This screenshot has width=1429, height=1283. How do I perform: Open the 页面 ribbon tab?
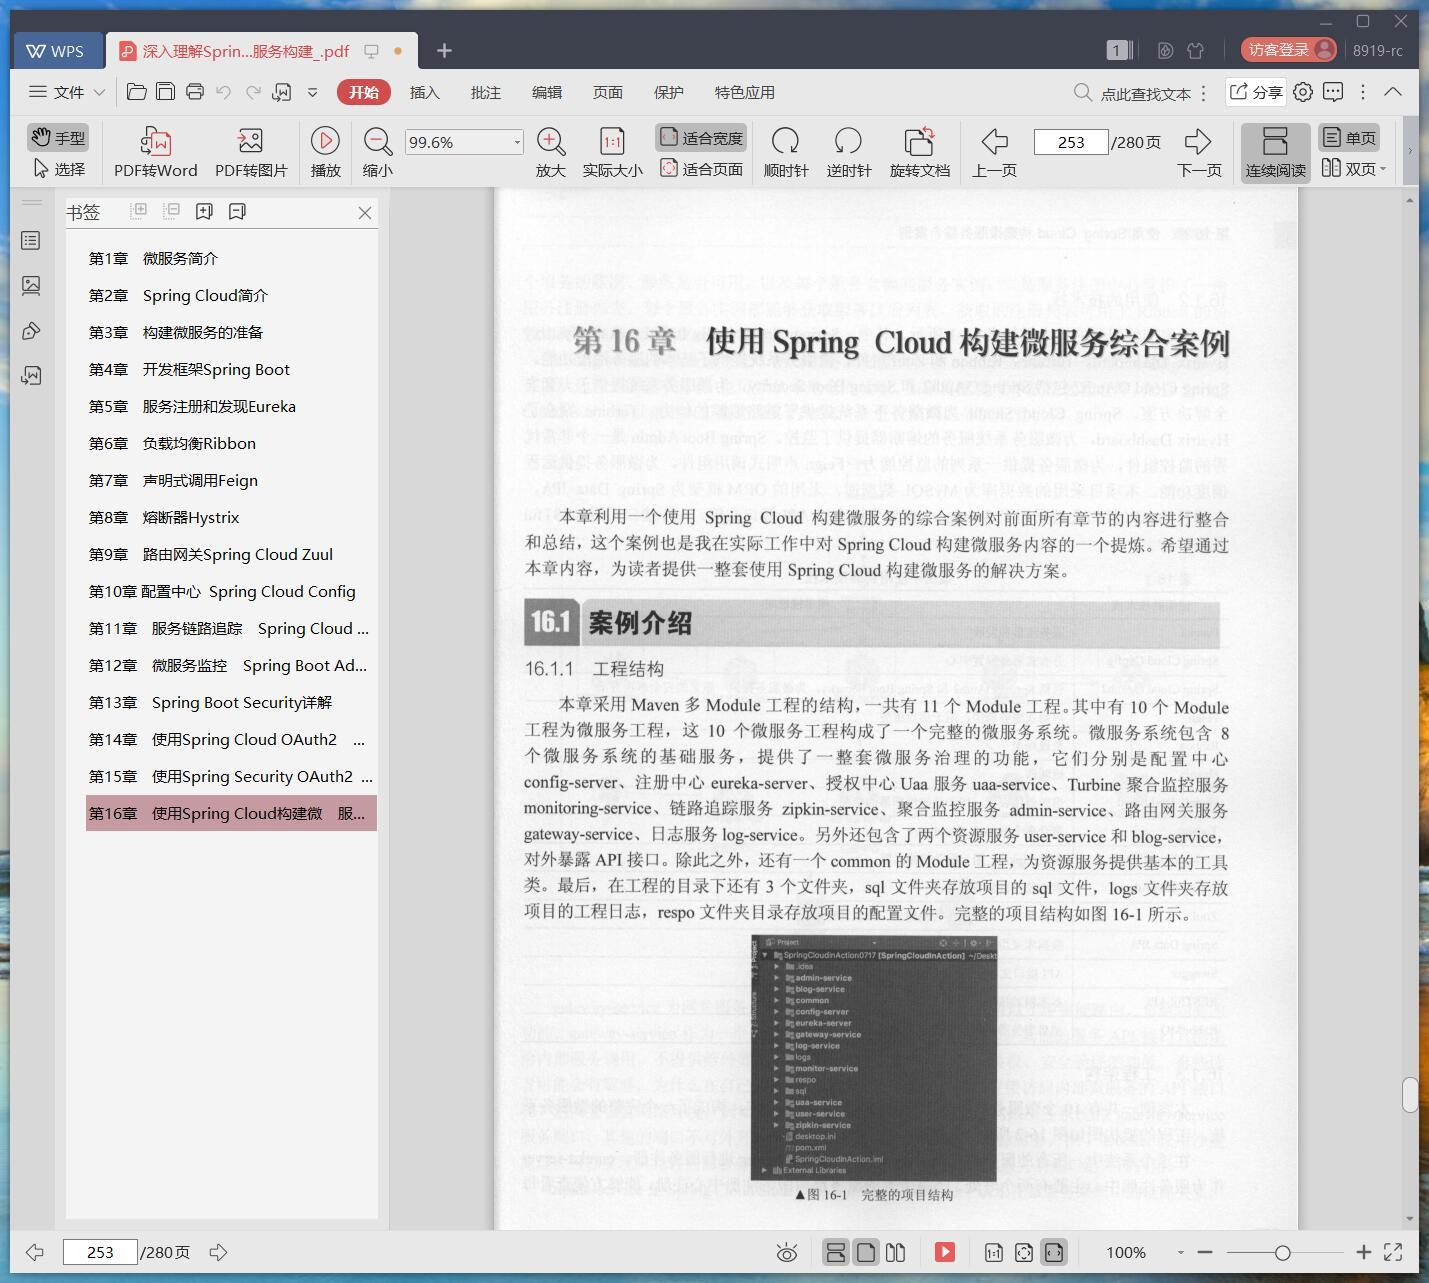coord(608,92)
